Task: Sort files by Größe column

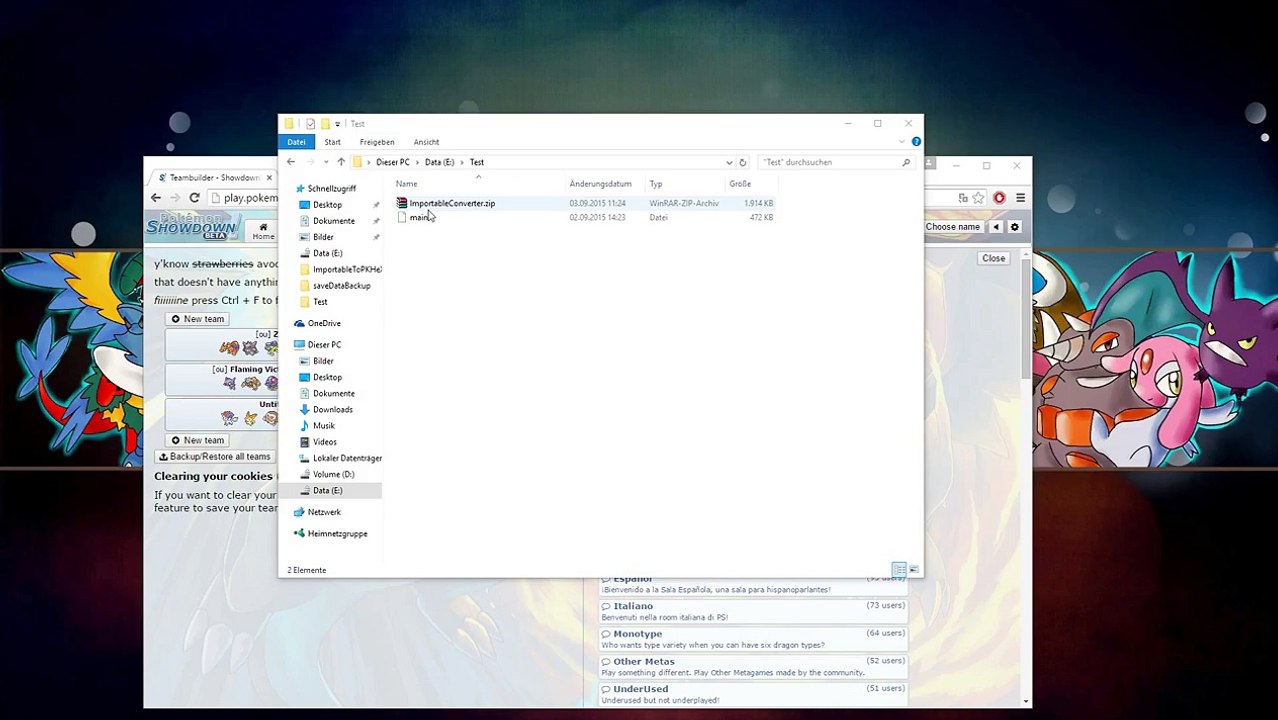Action: 740,184
